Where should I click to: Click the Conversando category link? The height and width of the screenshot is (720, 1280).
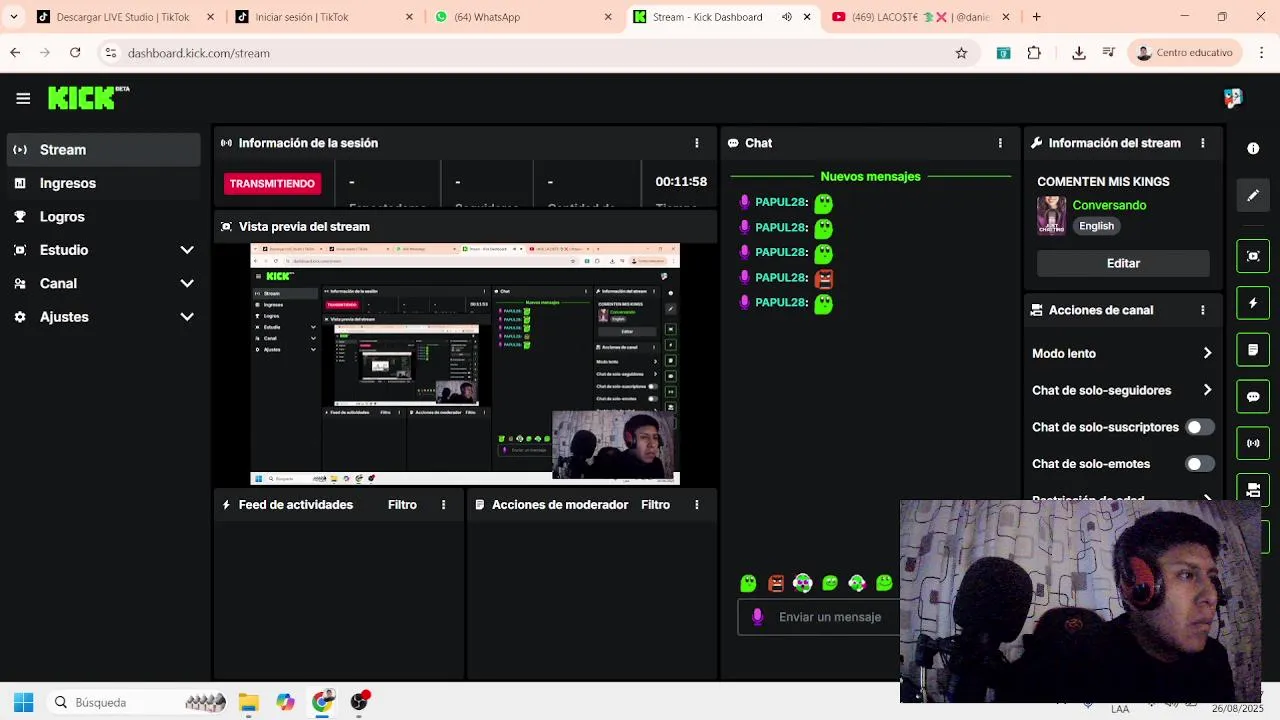(1109, 205)
